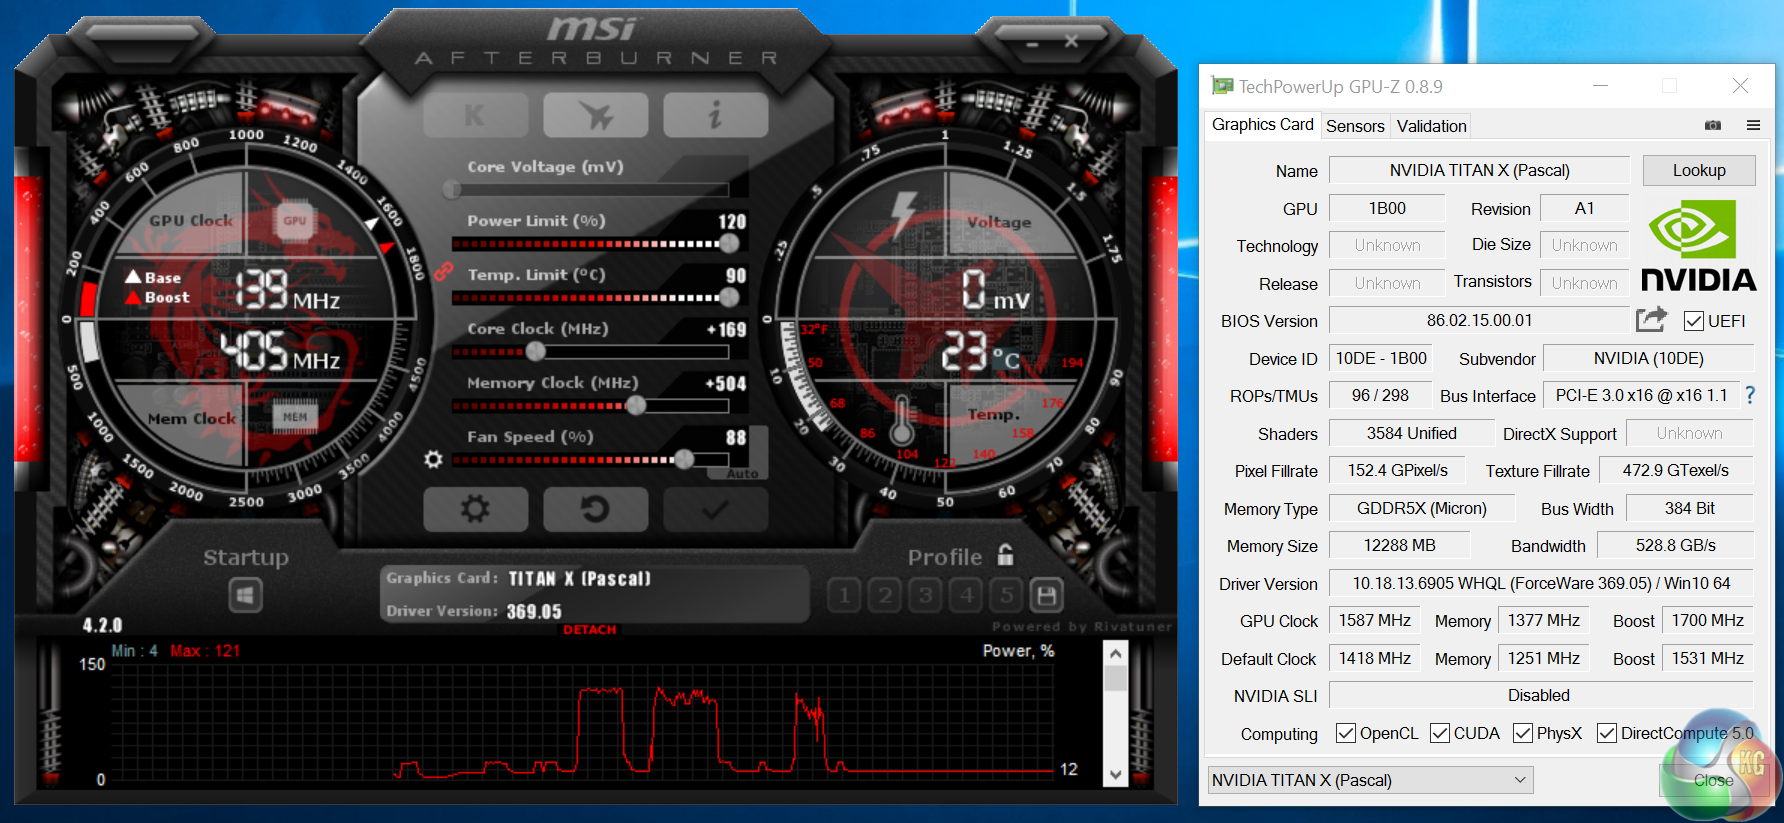This screenshot has height=823, width=1784.
Task: Switch to the Validation tab
Action: [1431, 126]
